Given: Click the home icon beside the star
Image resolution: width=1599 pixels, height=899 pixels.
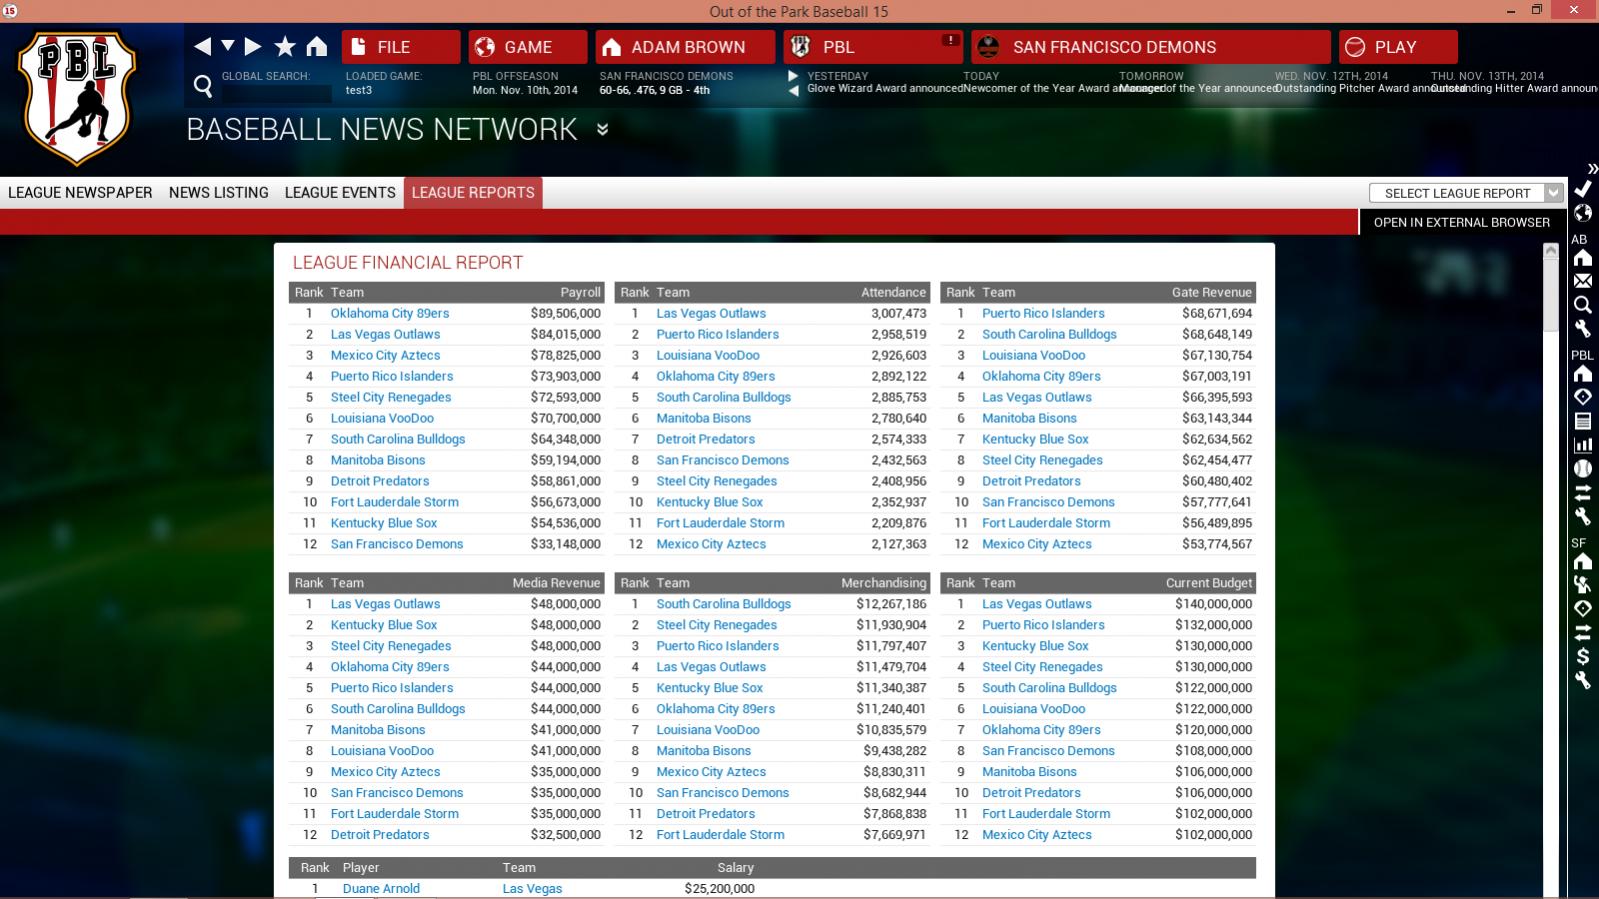Looking at the screenshot, I should click(x=317, y=46).
